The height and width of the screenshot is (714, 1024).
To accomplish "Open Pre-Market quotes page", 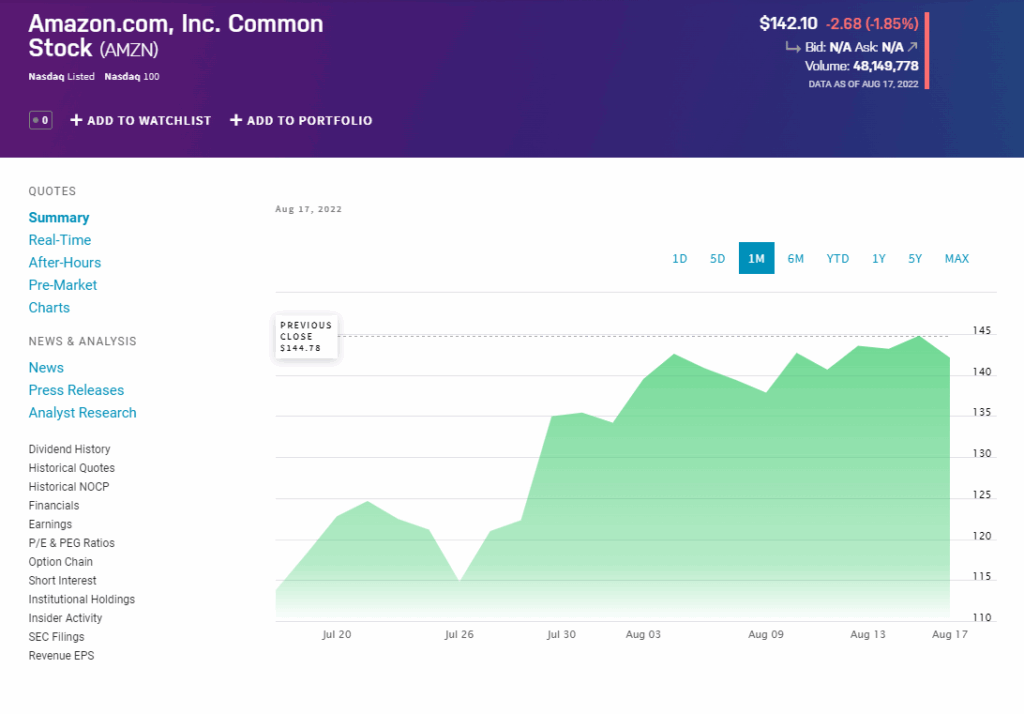I will pyautogui.click(x=63, y=285).
